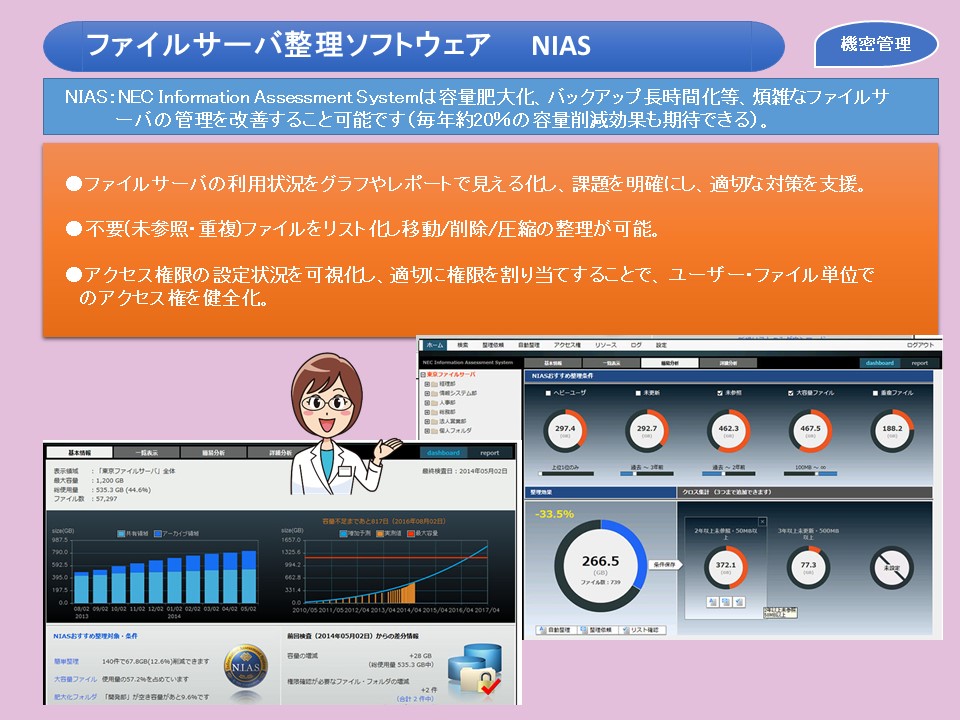Open the 検索 menu item
This screenshot has width=960, height=720.
(x=463, y=345)
